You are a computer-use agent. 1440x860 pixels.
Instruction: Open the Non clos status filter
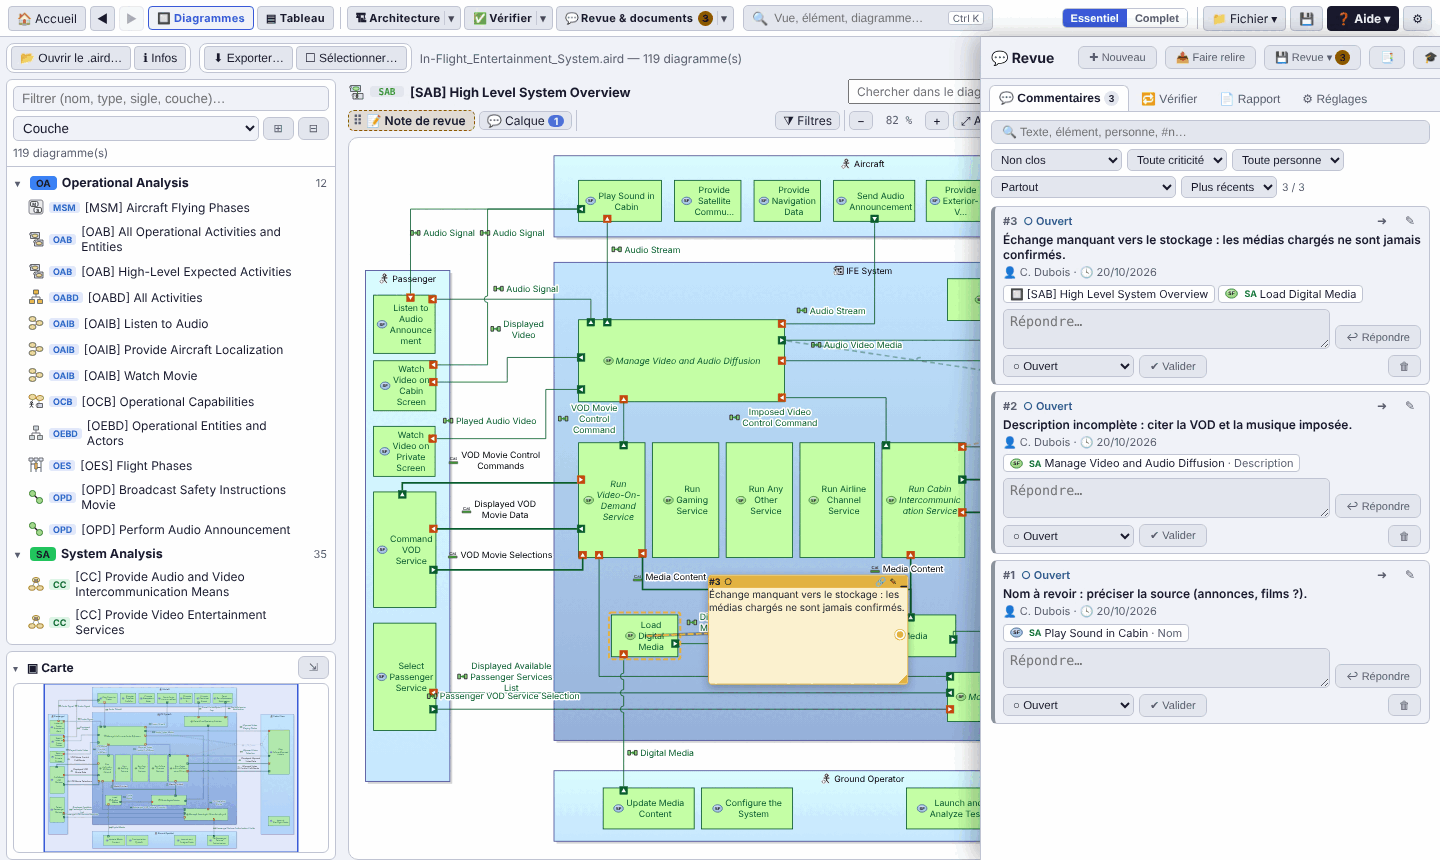pos(1057,160)
